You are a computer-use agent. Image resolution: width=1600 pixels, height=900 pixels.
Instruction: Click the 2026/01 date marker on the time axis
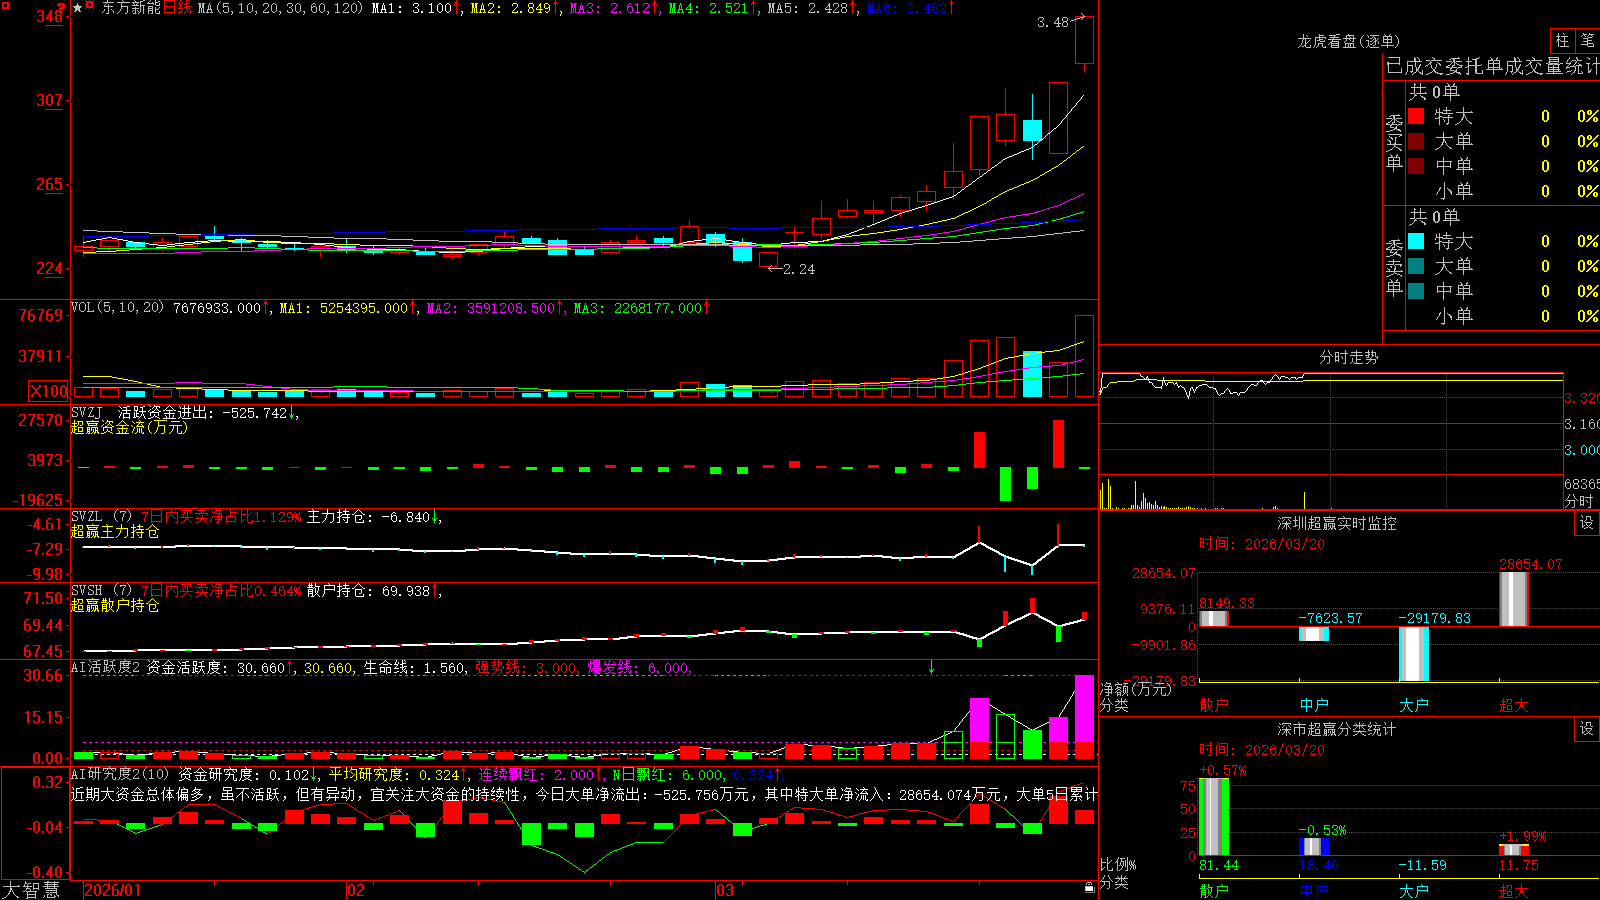[113, 890]
